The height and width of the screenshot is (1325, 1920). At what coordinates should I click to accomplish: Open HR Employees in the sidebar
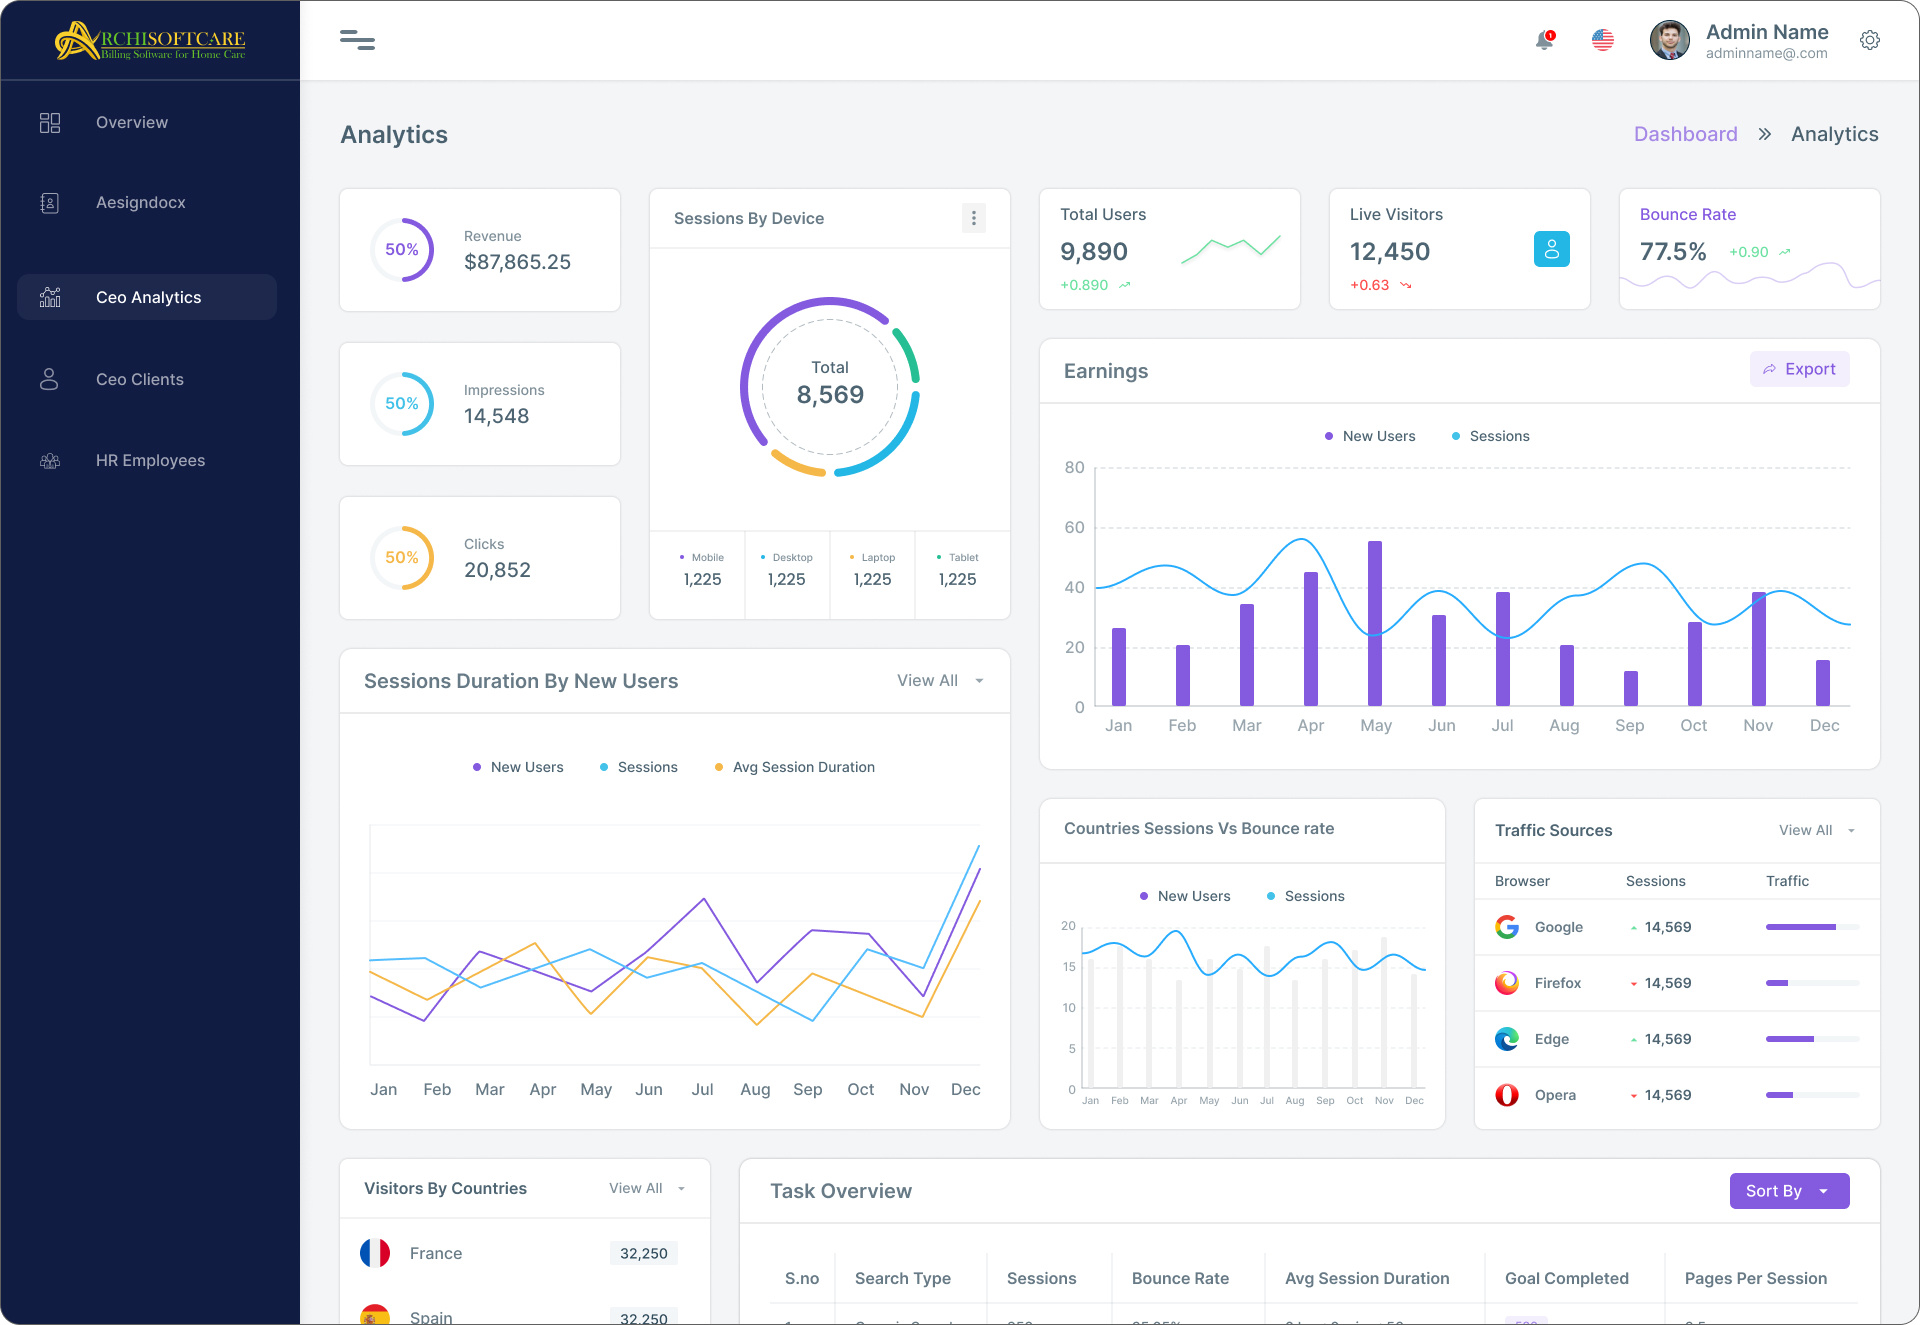150,460
